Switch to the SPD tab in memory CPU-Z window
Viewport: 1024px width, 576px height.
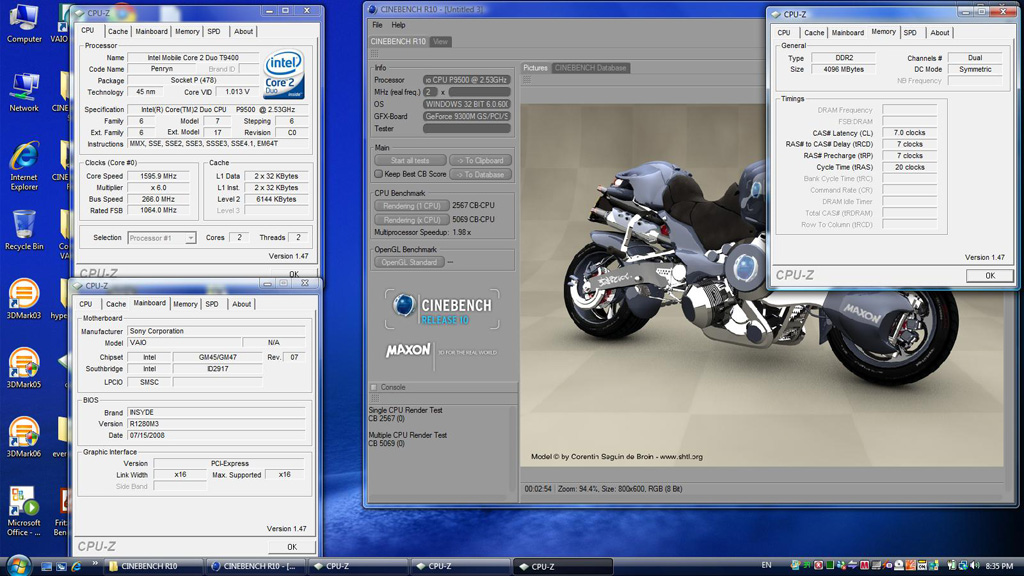[910, 32]
